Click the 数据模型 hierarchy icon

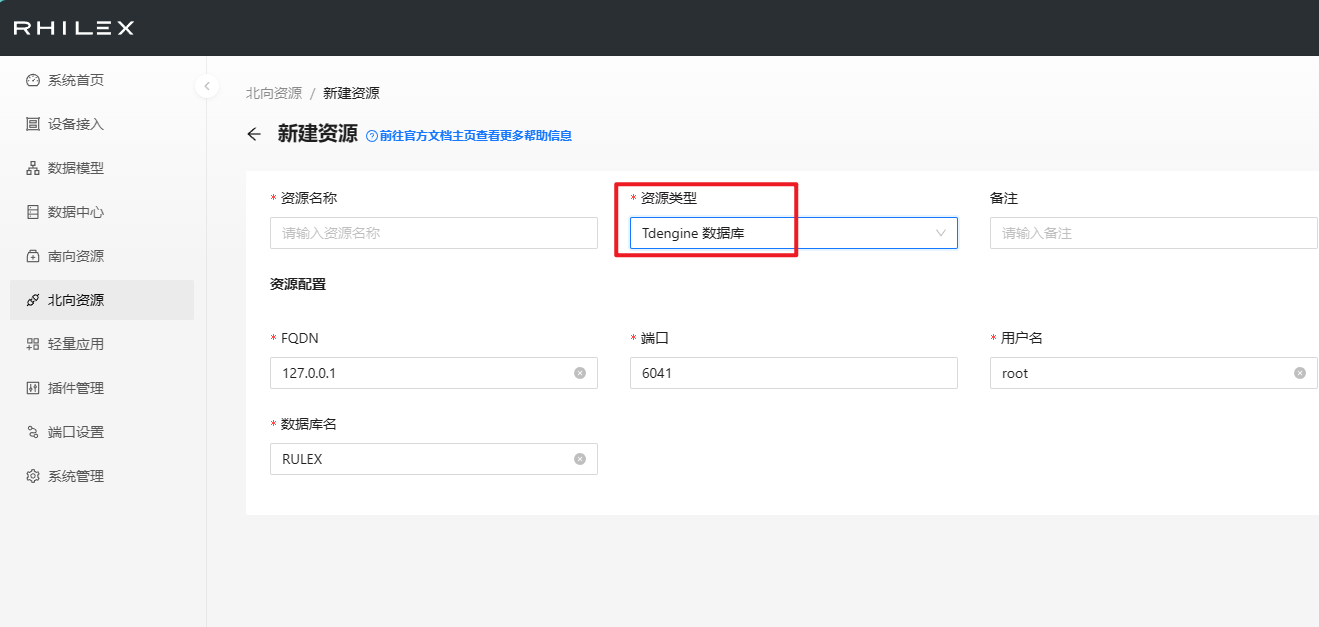(33, 168)
